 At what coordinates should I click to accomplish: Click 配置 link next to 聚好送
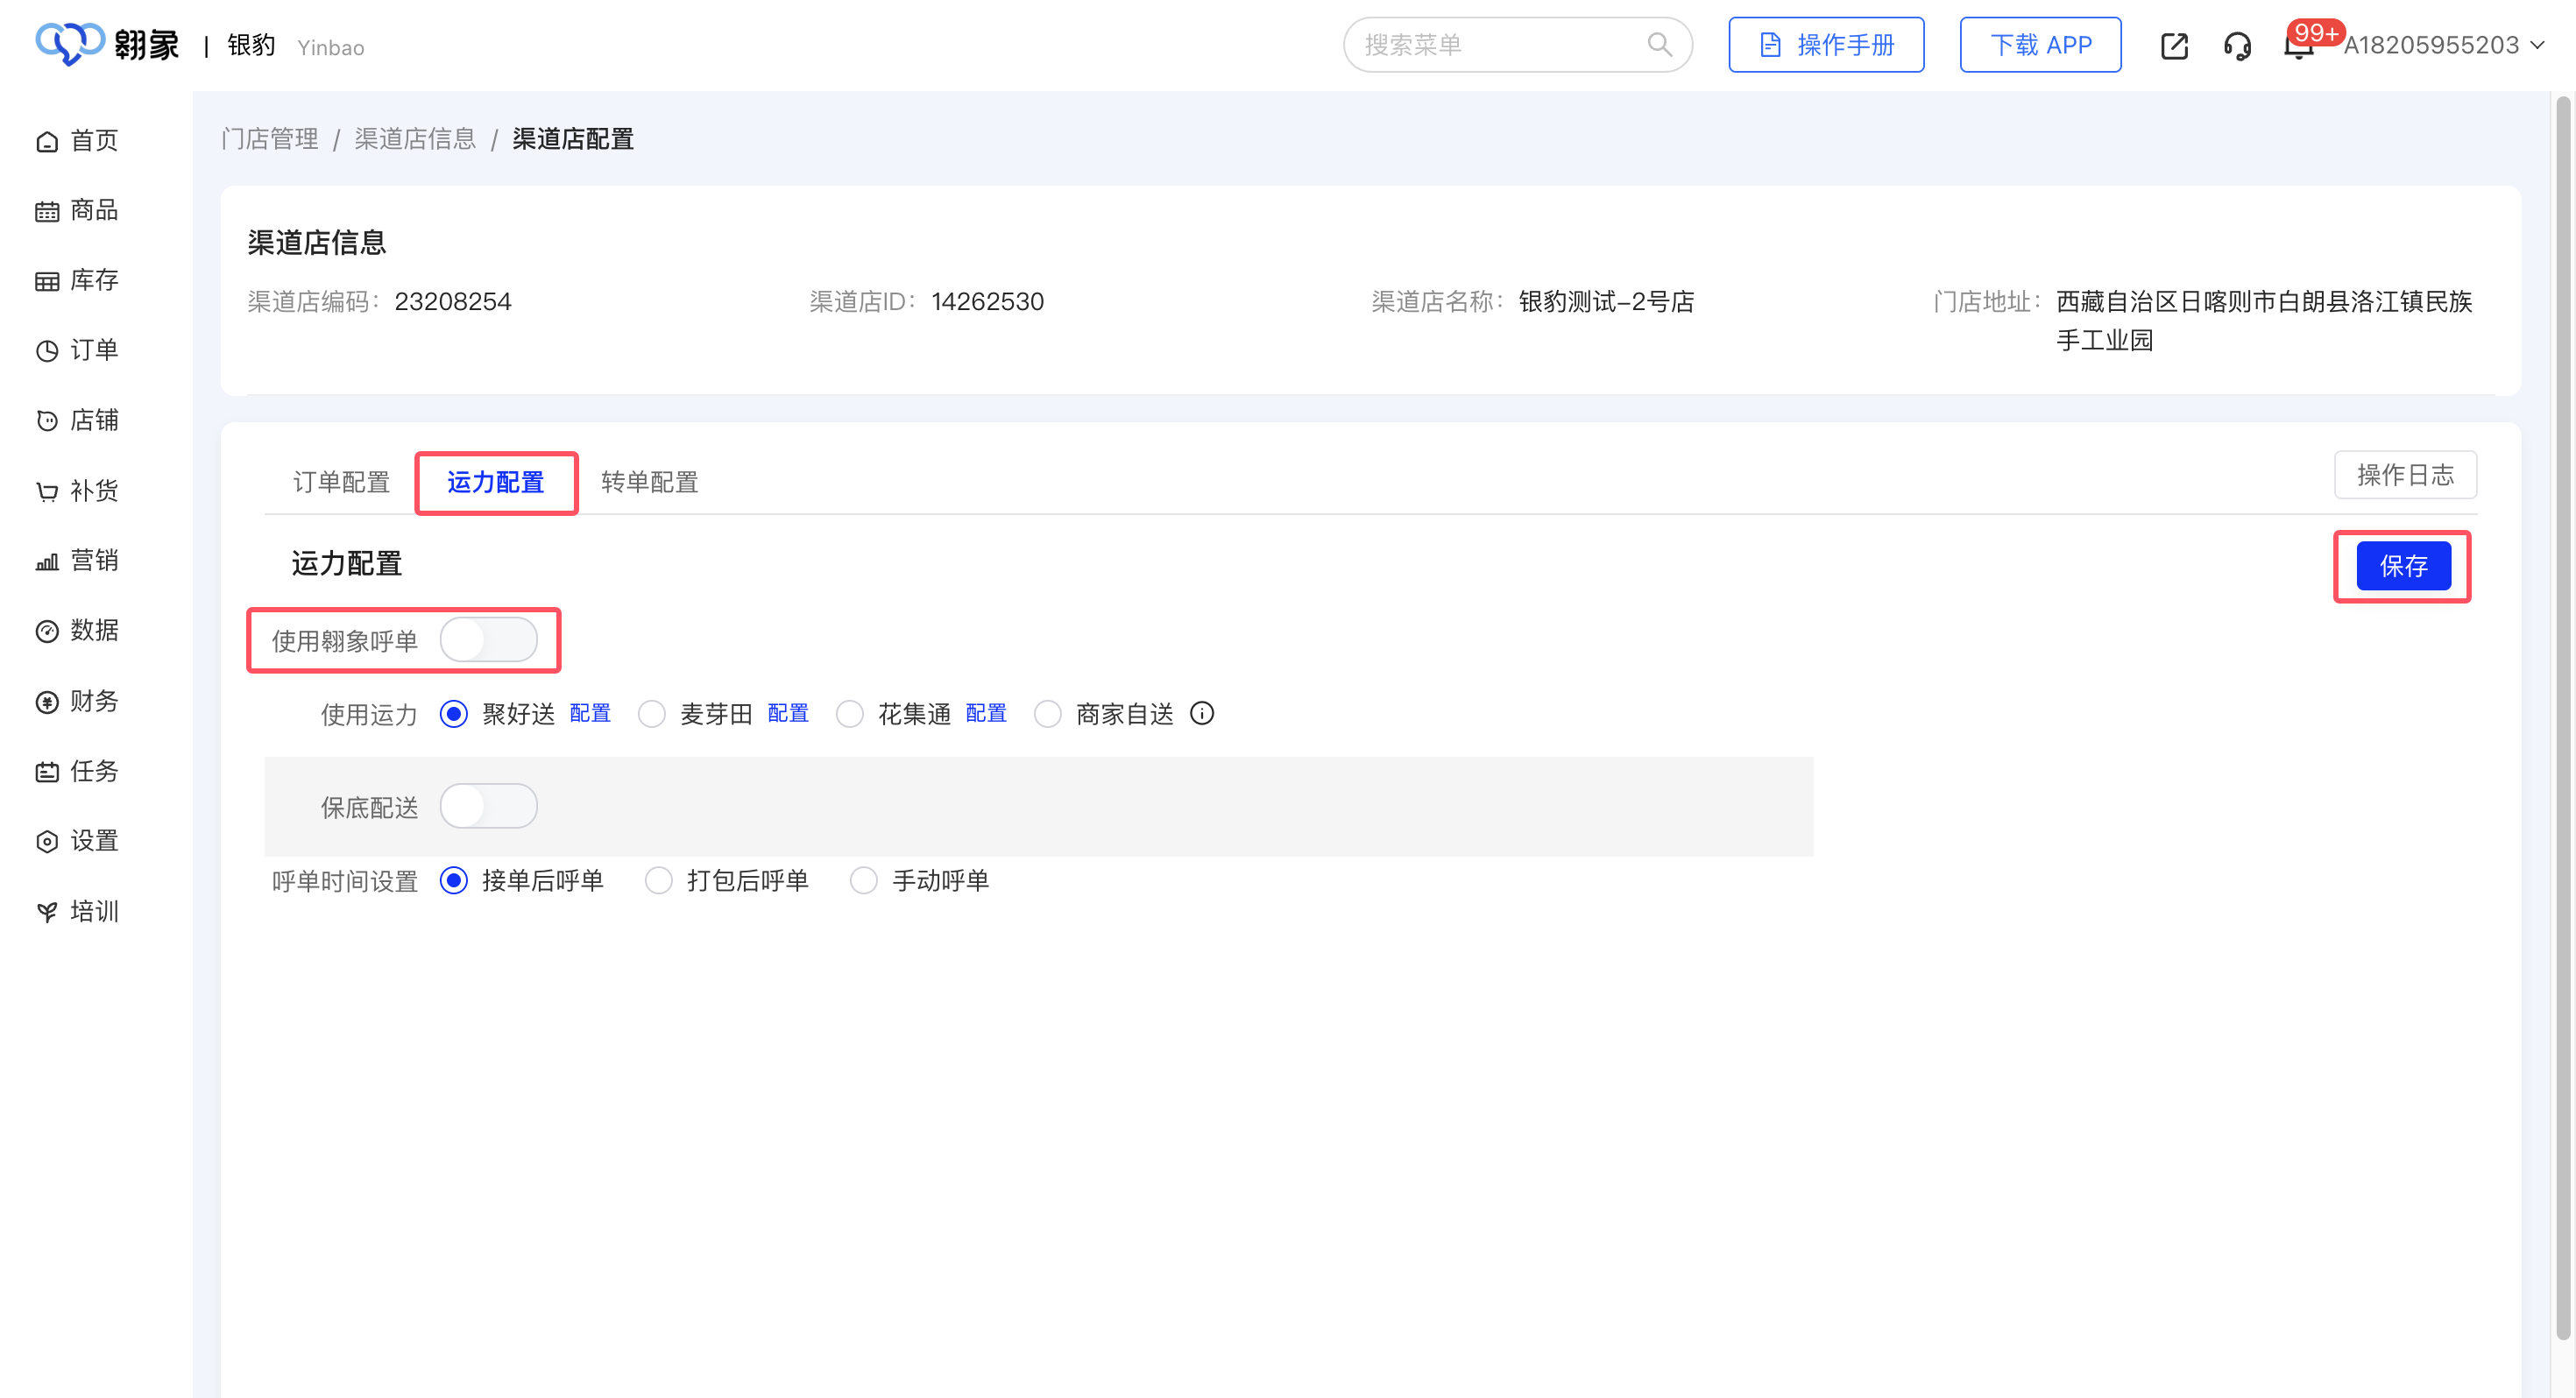click(x=590, y=713)
